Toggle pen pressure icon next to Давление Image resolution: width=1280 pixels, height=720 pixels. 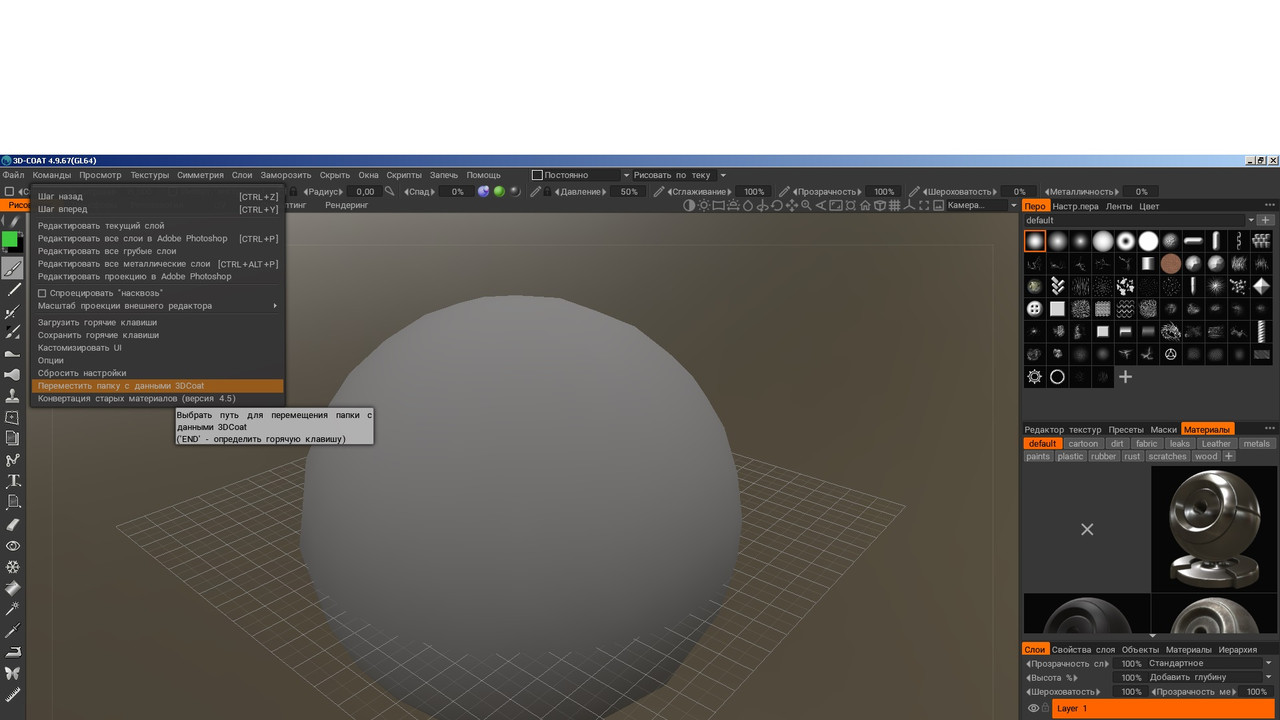click(536, 191)
